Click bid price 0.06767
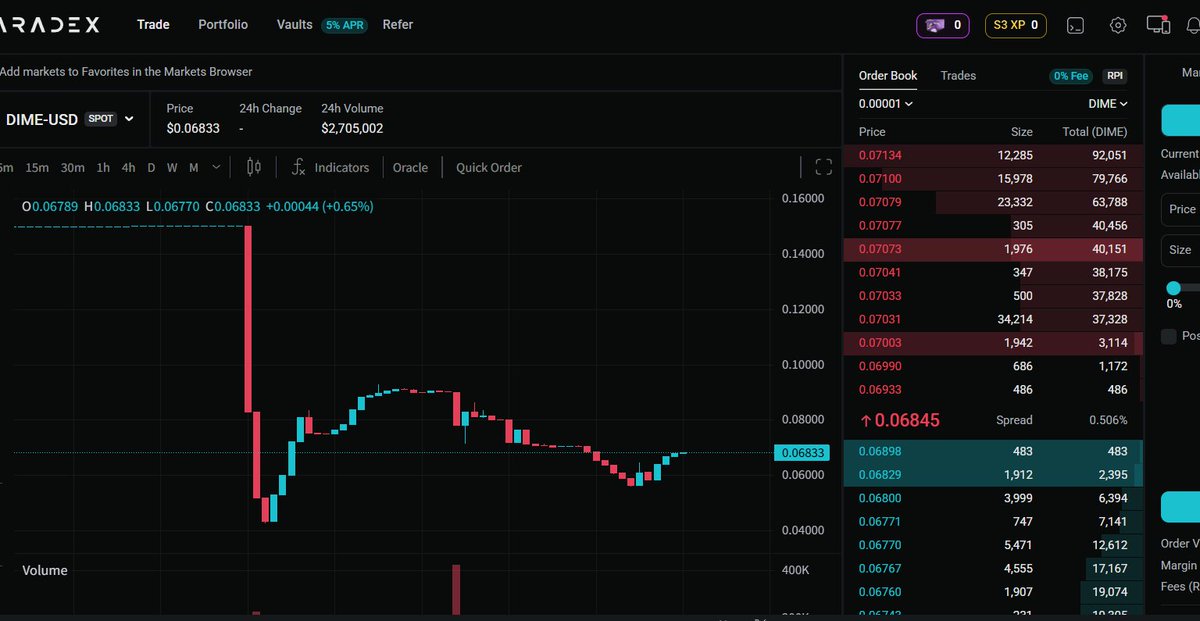Viewport: 1200px width, 621px height. [879, 568]
